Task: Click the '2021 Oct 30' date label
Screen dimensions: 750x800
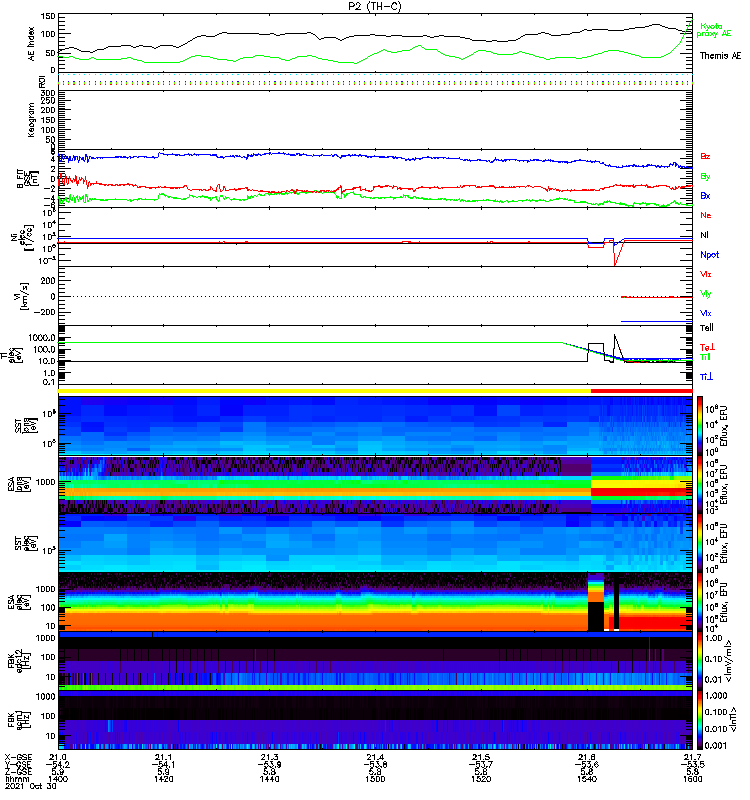Action: click(x=31, y=786)
